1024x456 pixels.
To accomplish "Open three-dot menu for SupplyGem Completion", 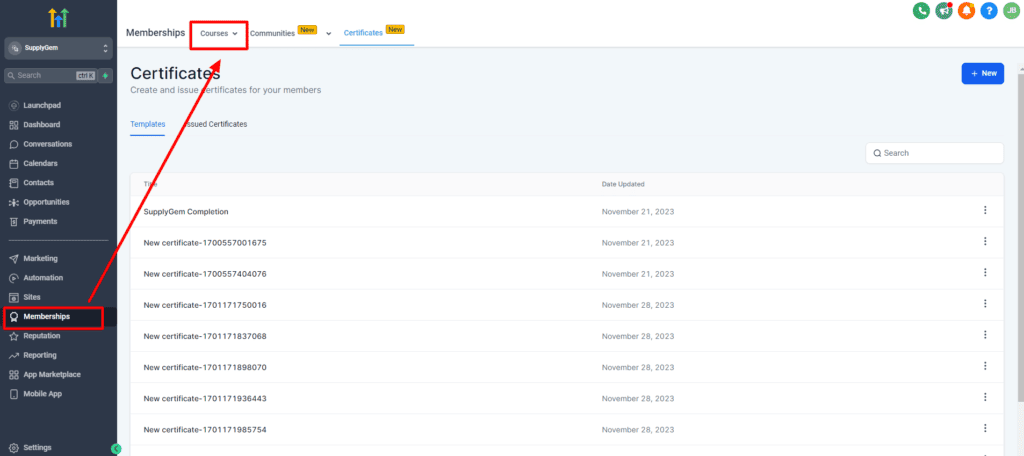I will (985, 210).
